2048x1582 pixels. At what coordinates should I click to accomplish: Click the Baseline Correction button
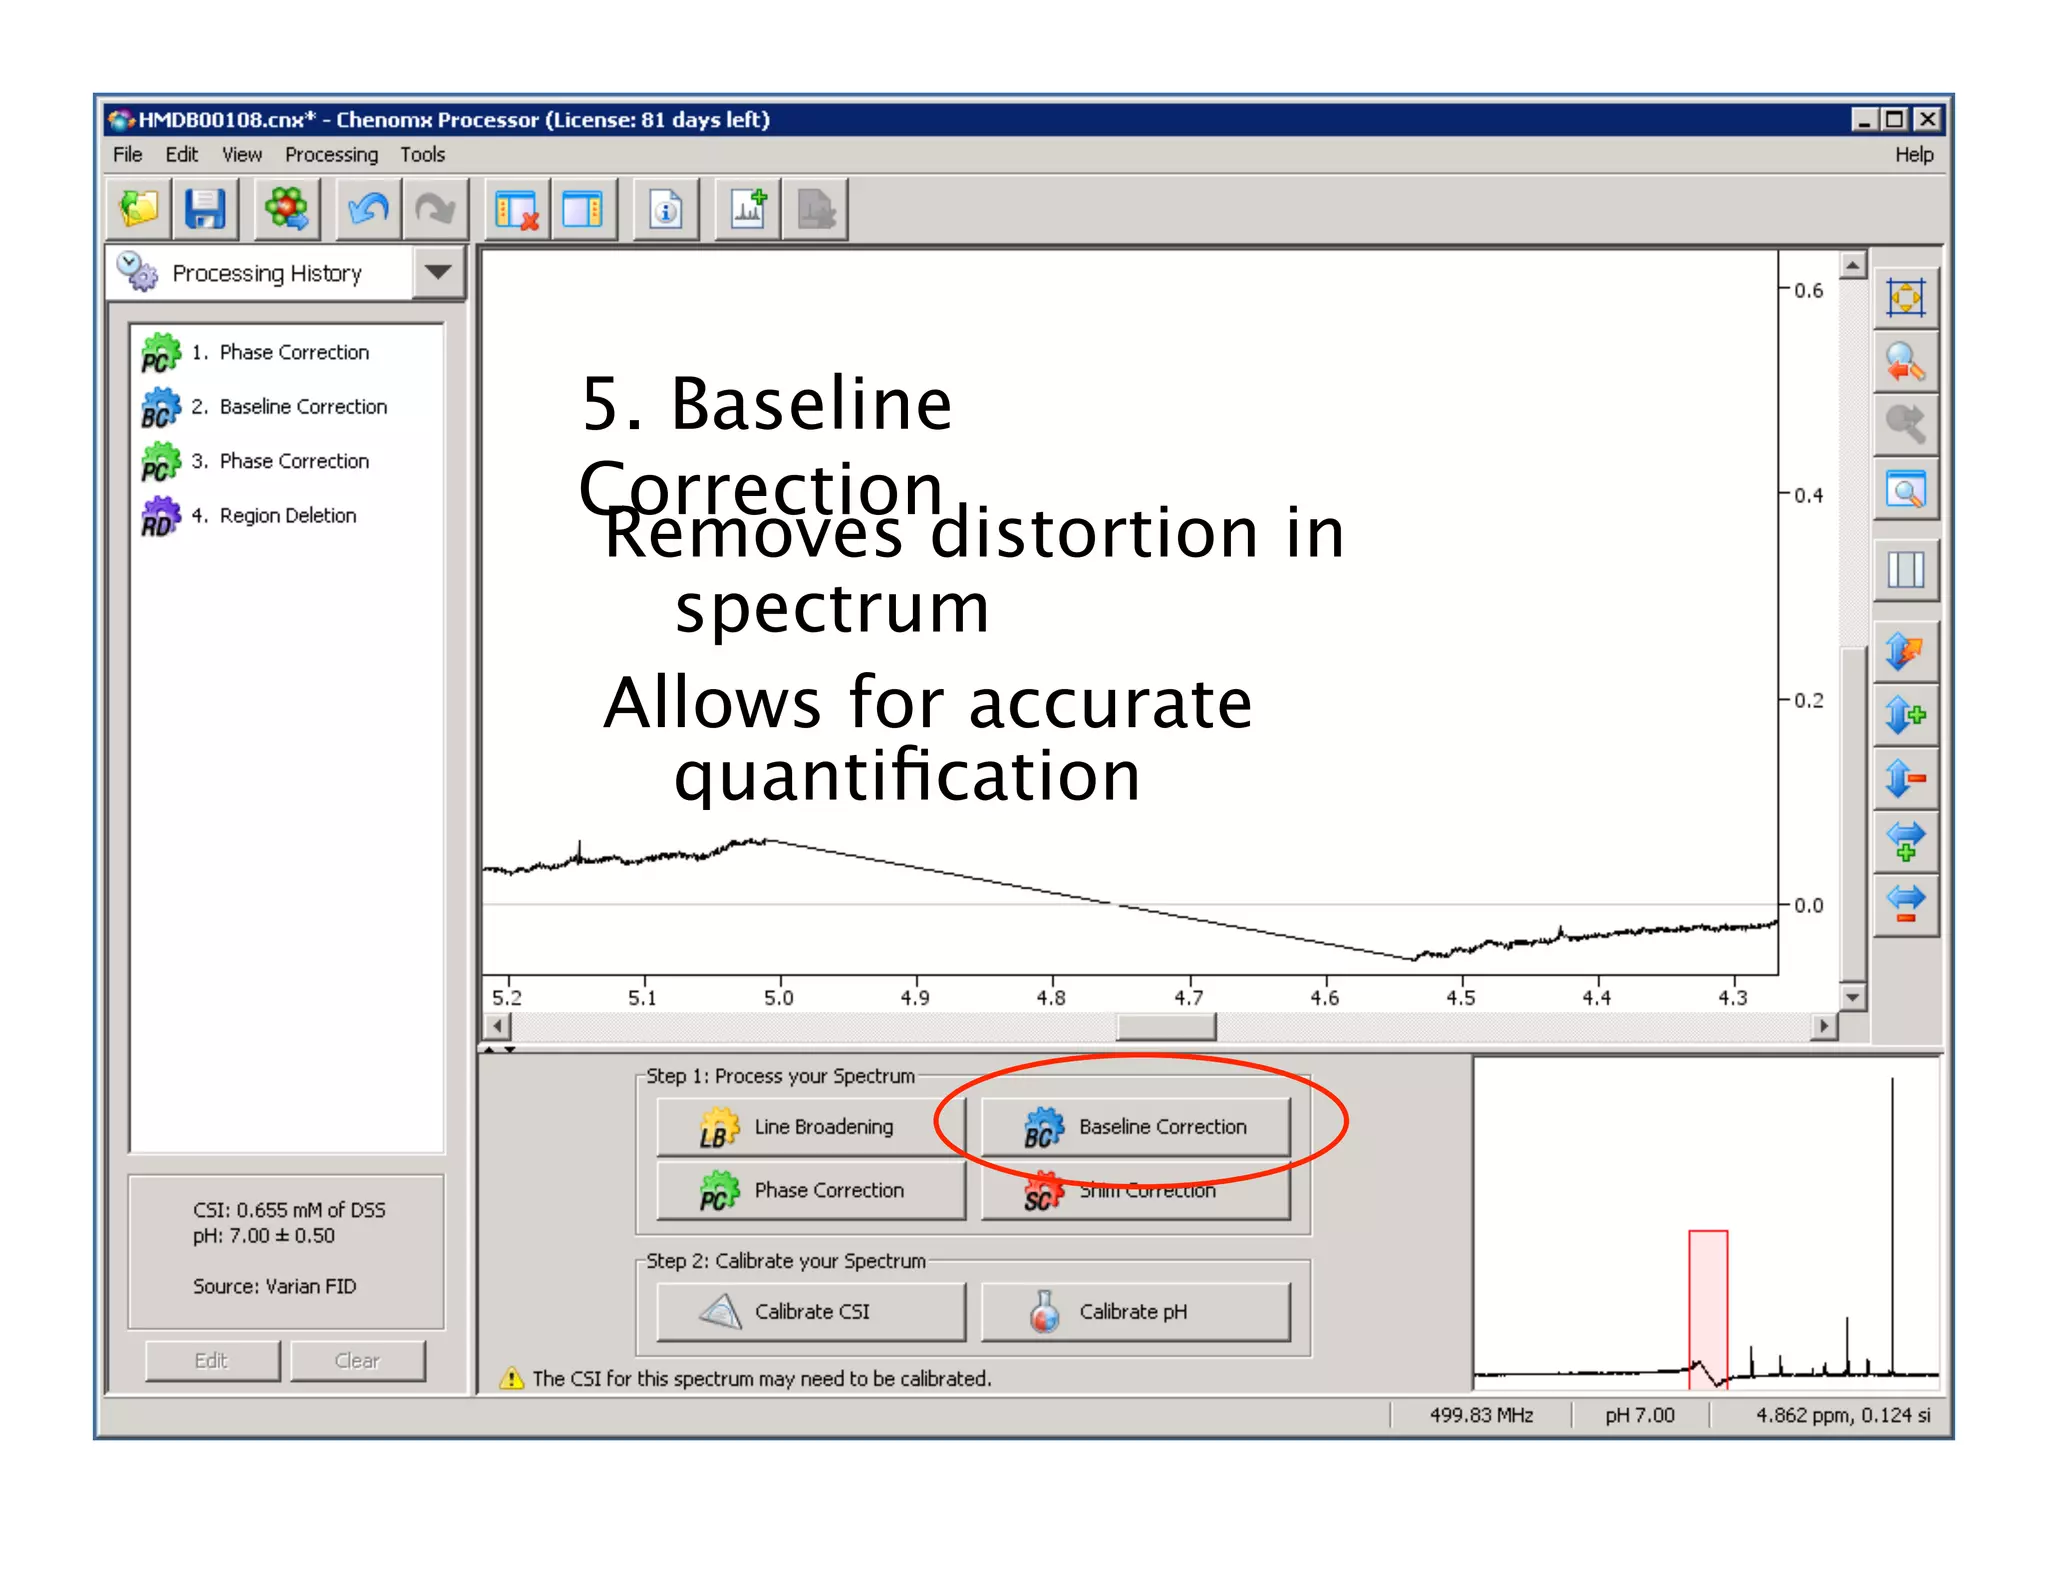click(1136, 1127)
